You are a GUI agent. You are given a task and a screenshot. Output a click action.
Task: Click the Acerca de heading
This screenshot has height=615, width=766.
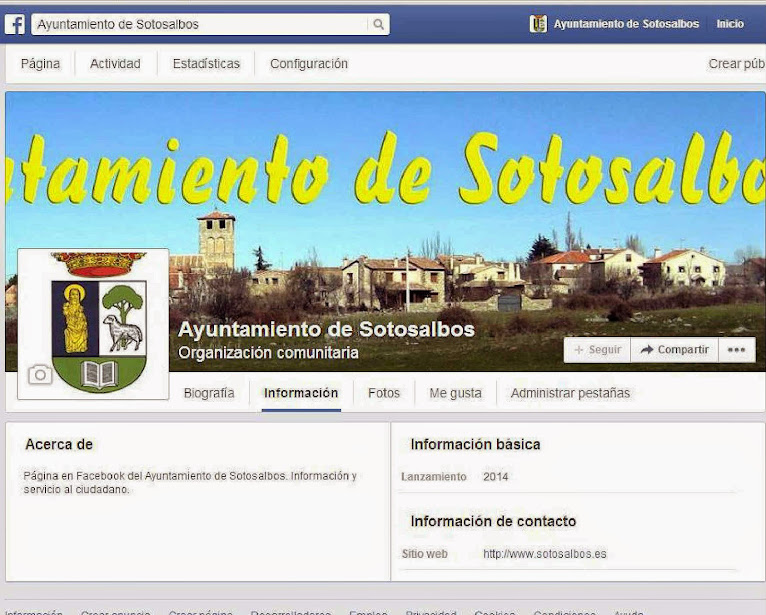(x=59, y=445)
